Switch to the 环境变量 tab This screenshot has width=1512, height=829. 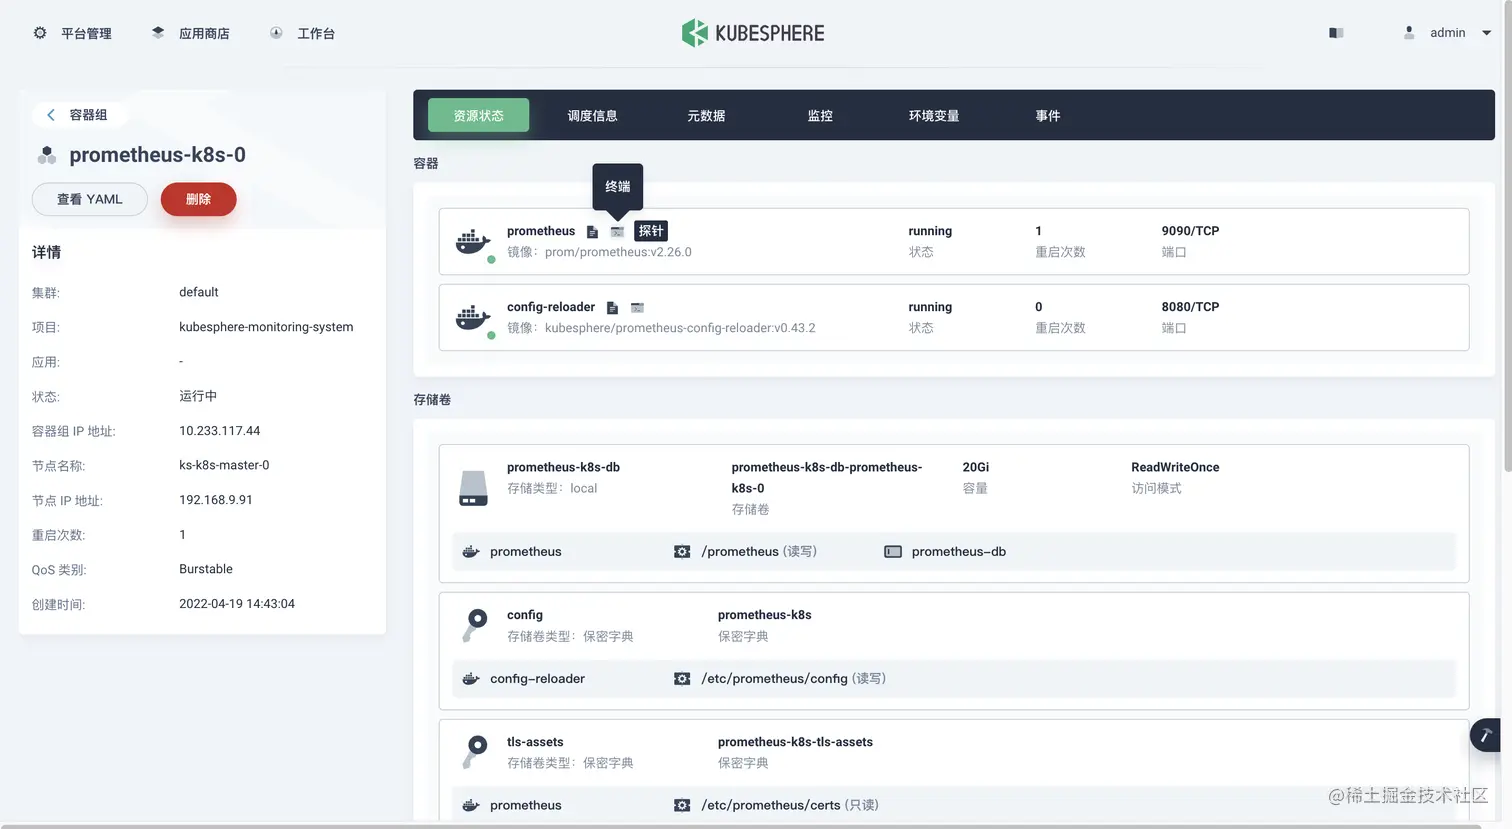[934, 115]
